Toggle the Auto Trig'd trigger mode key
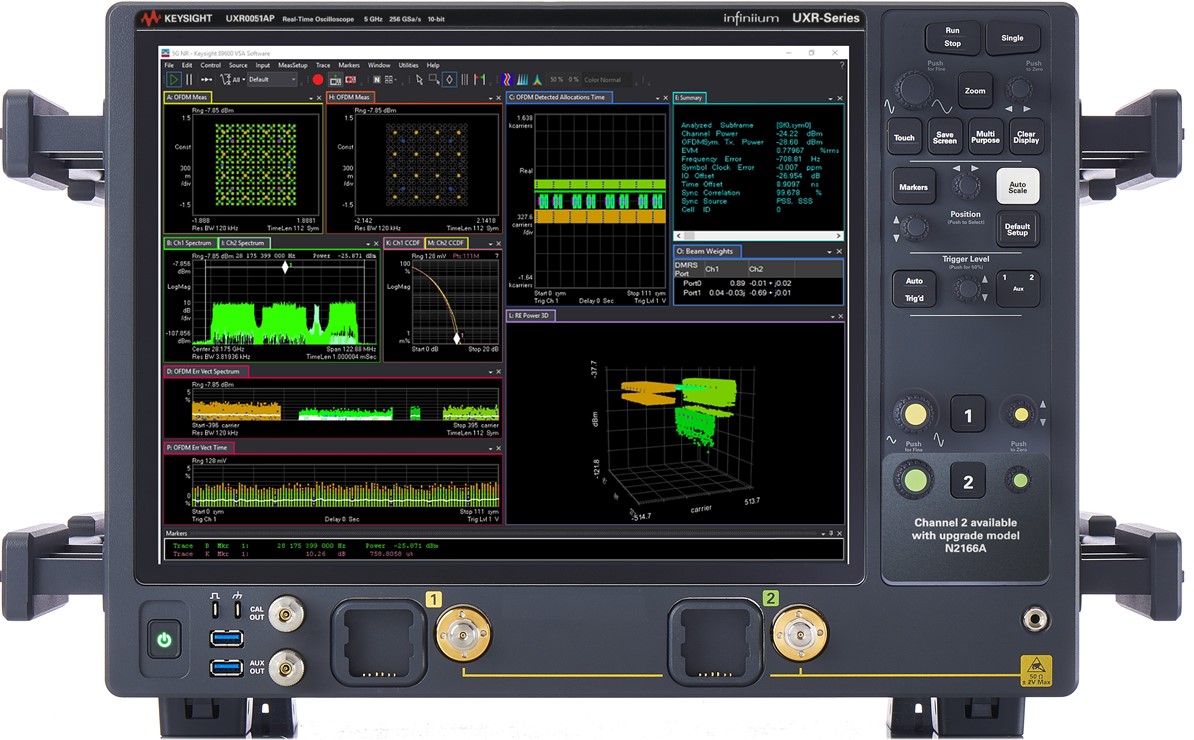The image size is (1194, 740). (913, 289)
